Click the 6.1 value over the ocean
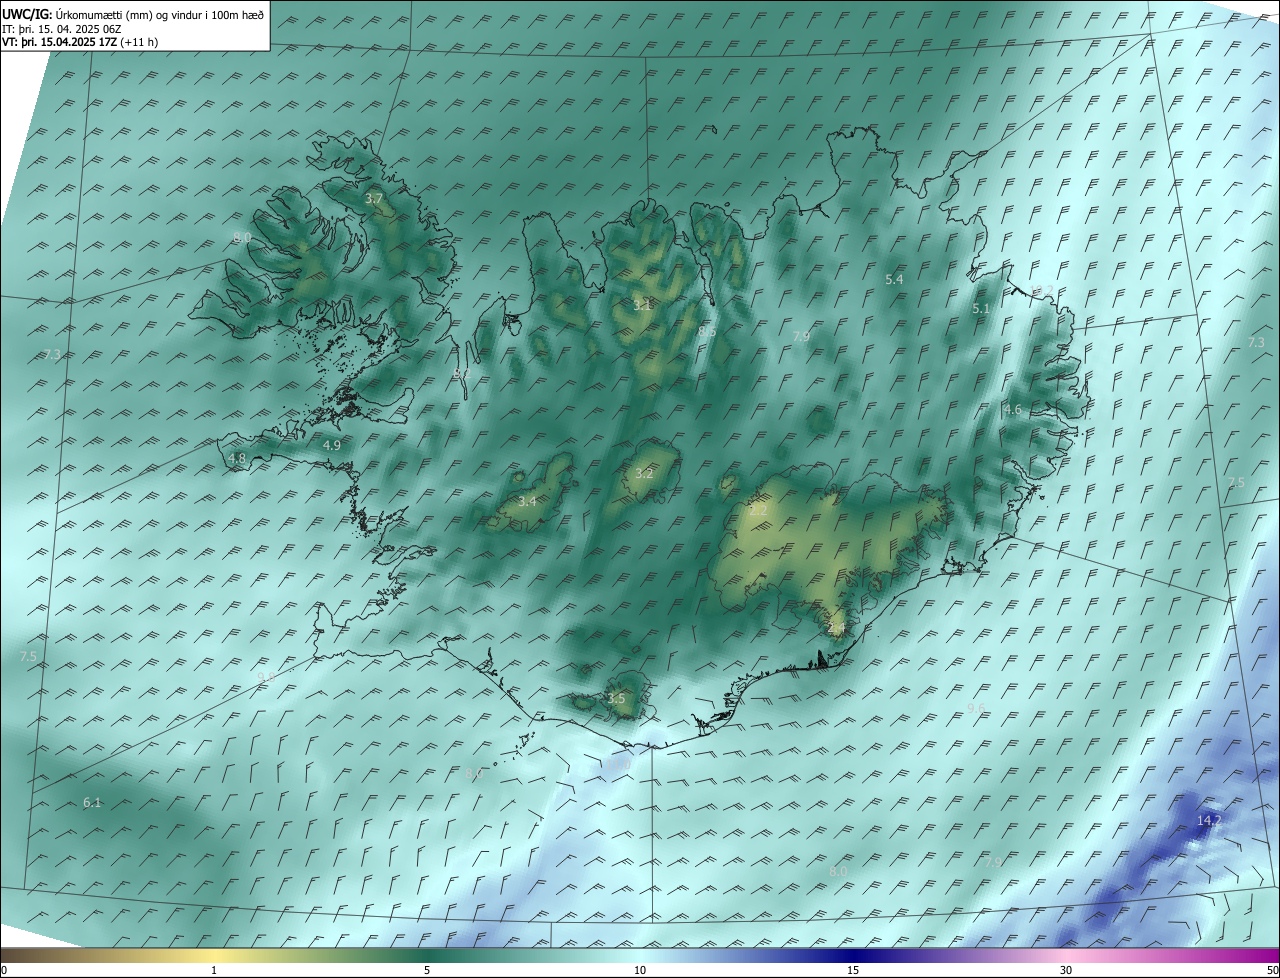 tap(92, 803)
